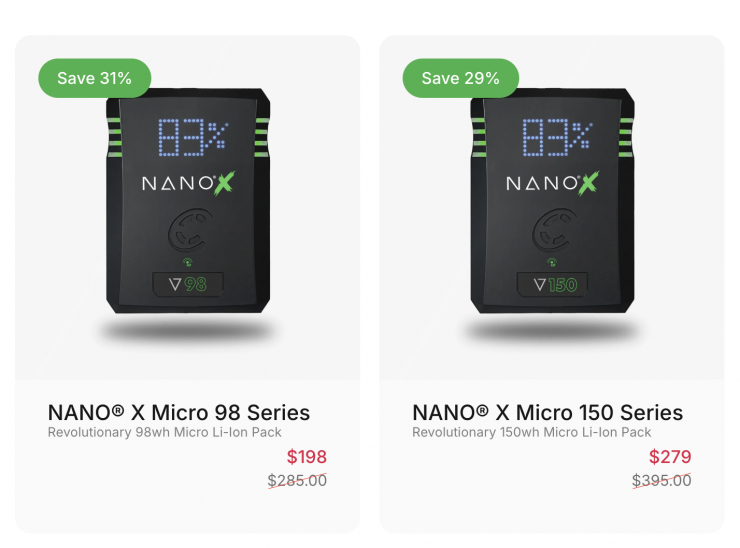Select the Revolutionary 98wh Micro Li-Ion Pack description

pos(165,433)
